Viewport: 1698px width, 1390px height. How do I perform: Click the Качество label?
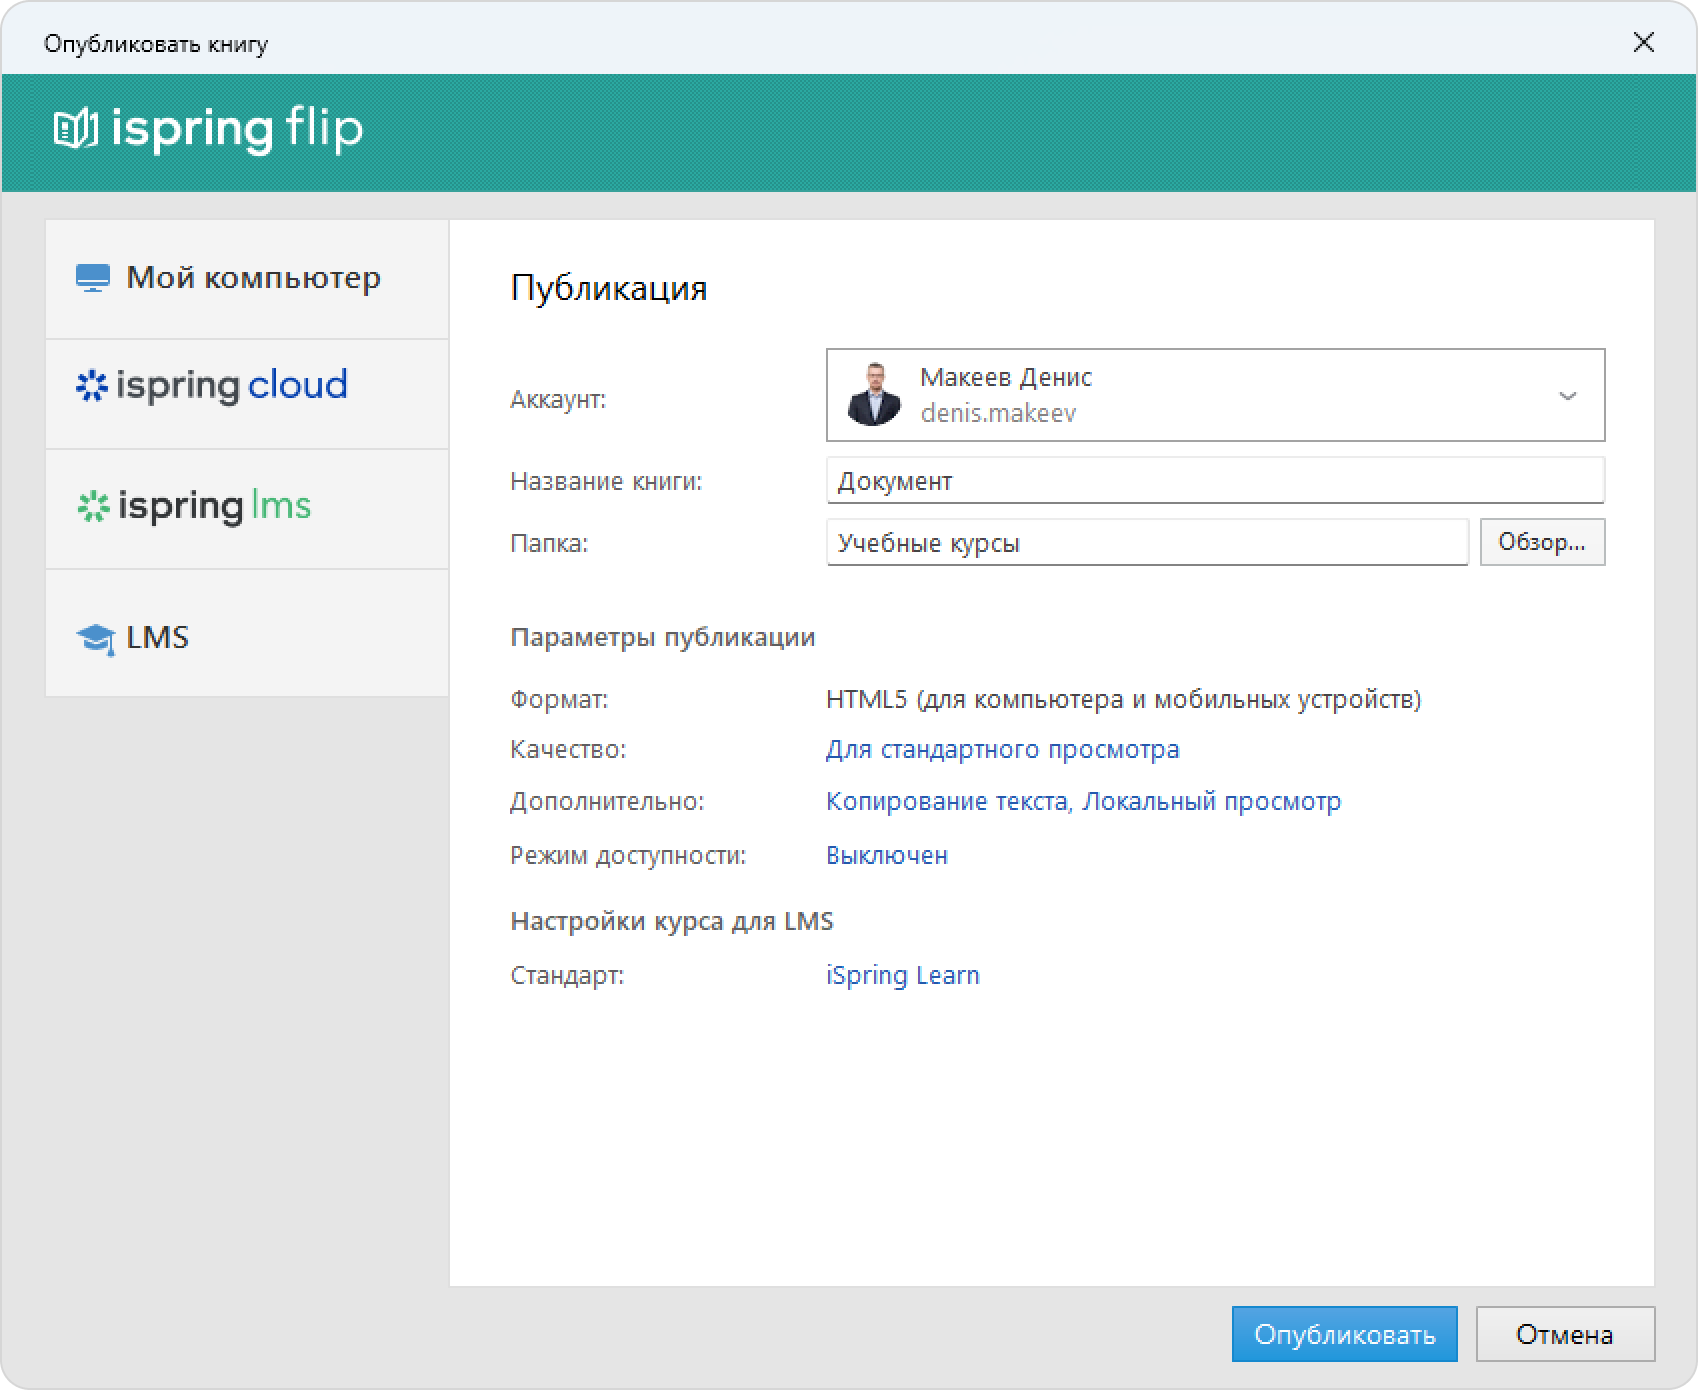[568, 749]
